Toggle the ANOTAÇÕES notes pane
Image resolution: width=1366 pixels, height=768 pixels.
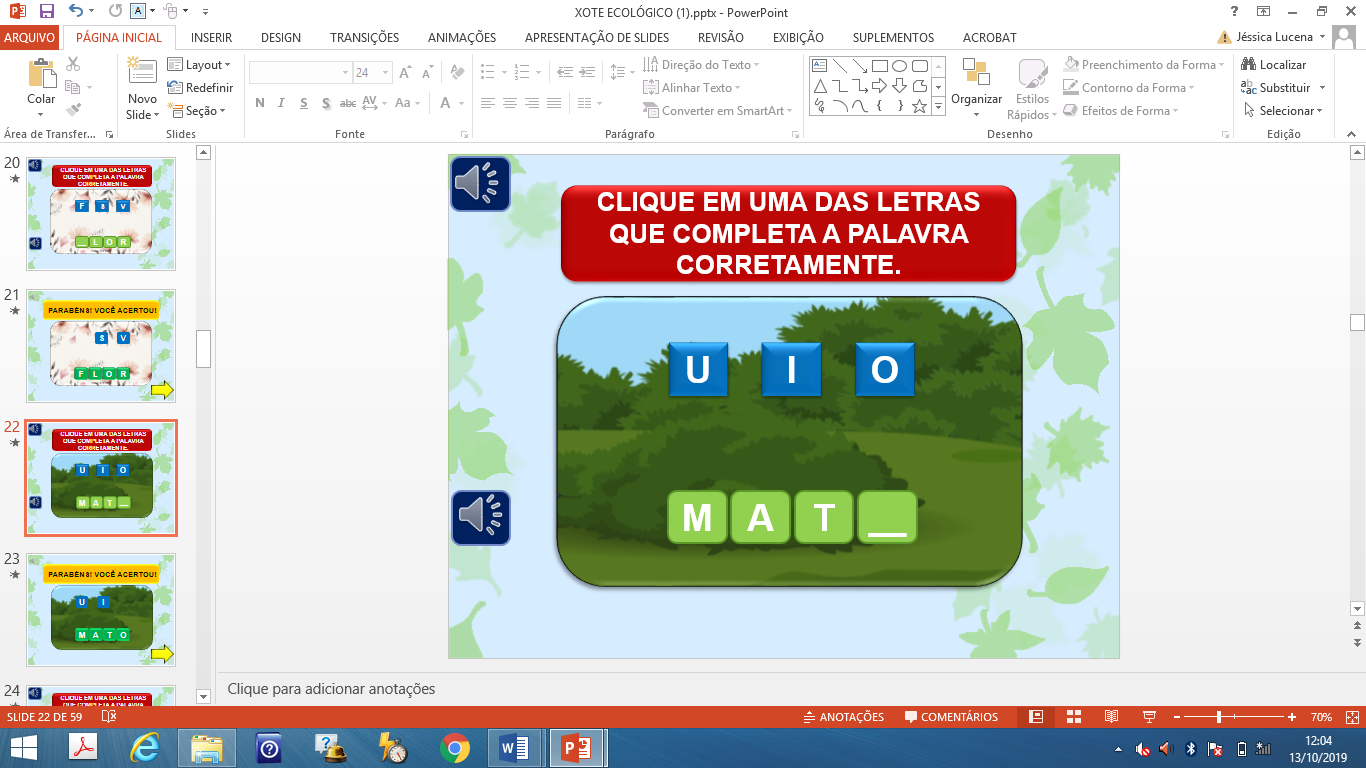(x=843, y=717)
